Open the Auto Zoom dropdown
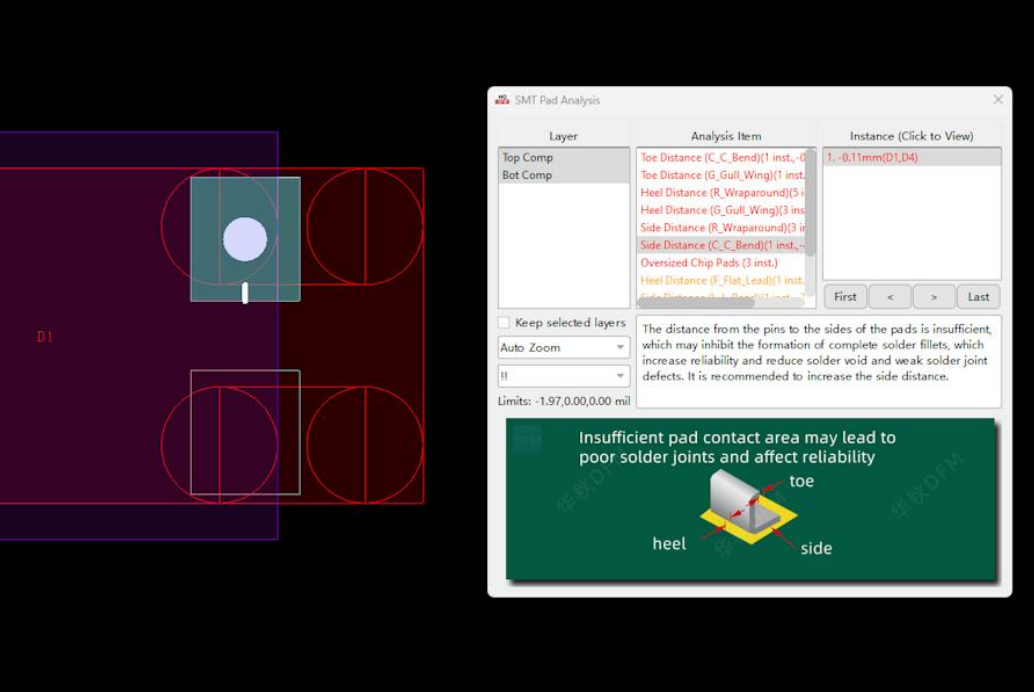This screenshot has width=1034, height=692. [563, 348]
